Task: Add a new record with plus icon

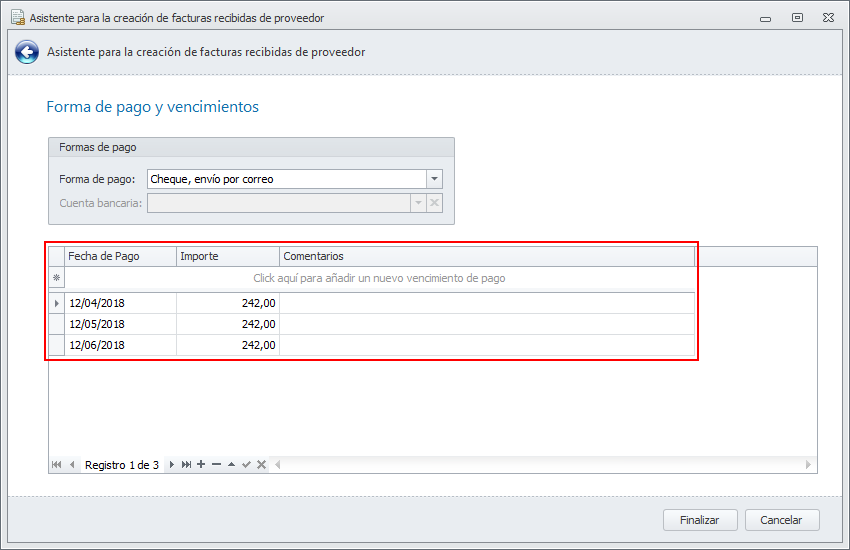Action: coord(201,464)
